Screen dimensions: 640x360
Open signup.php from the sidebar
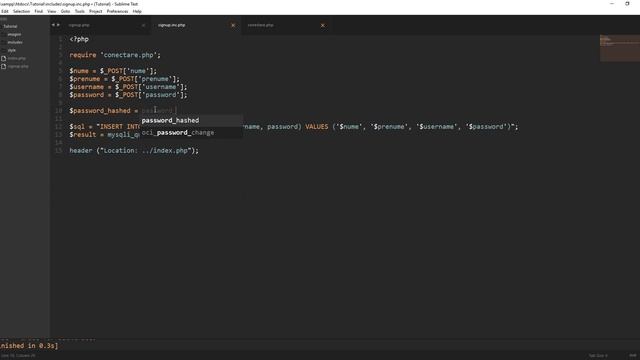coord(18,66)
